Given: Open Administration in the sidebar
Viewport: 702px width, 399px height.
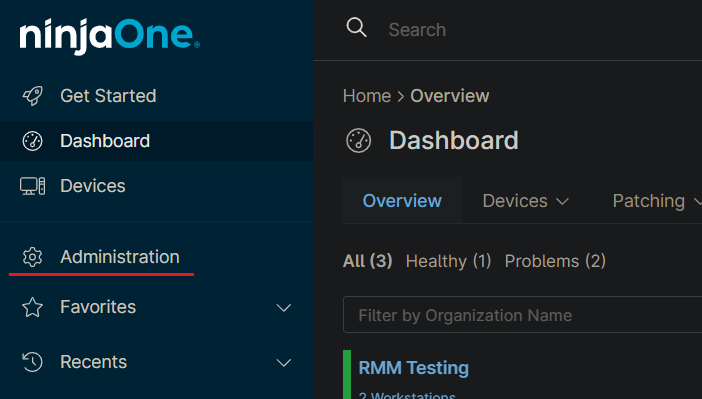Looking at the screenshot, I should [x=120, y=257].
